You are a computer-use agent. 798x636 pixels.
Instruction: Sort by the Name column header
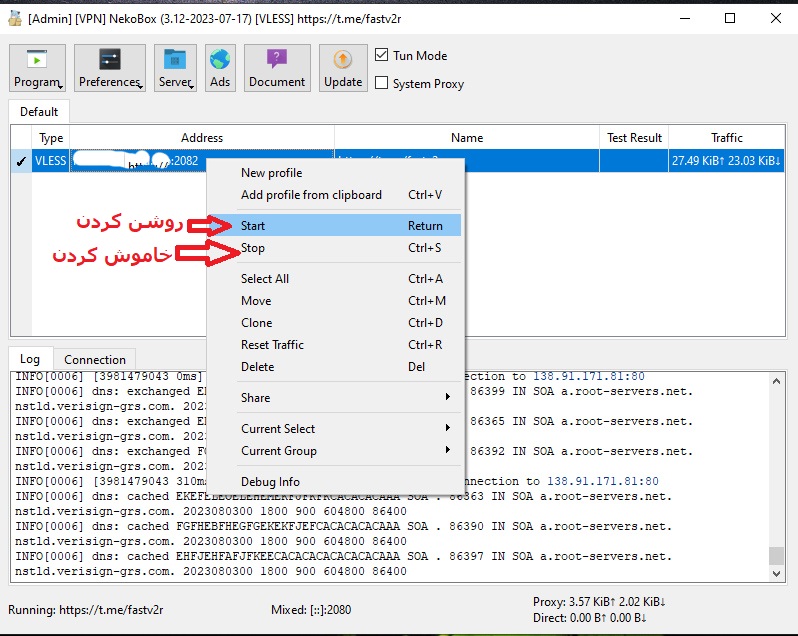click(x=467, y=138)
